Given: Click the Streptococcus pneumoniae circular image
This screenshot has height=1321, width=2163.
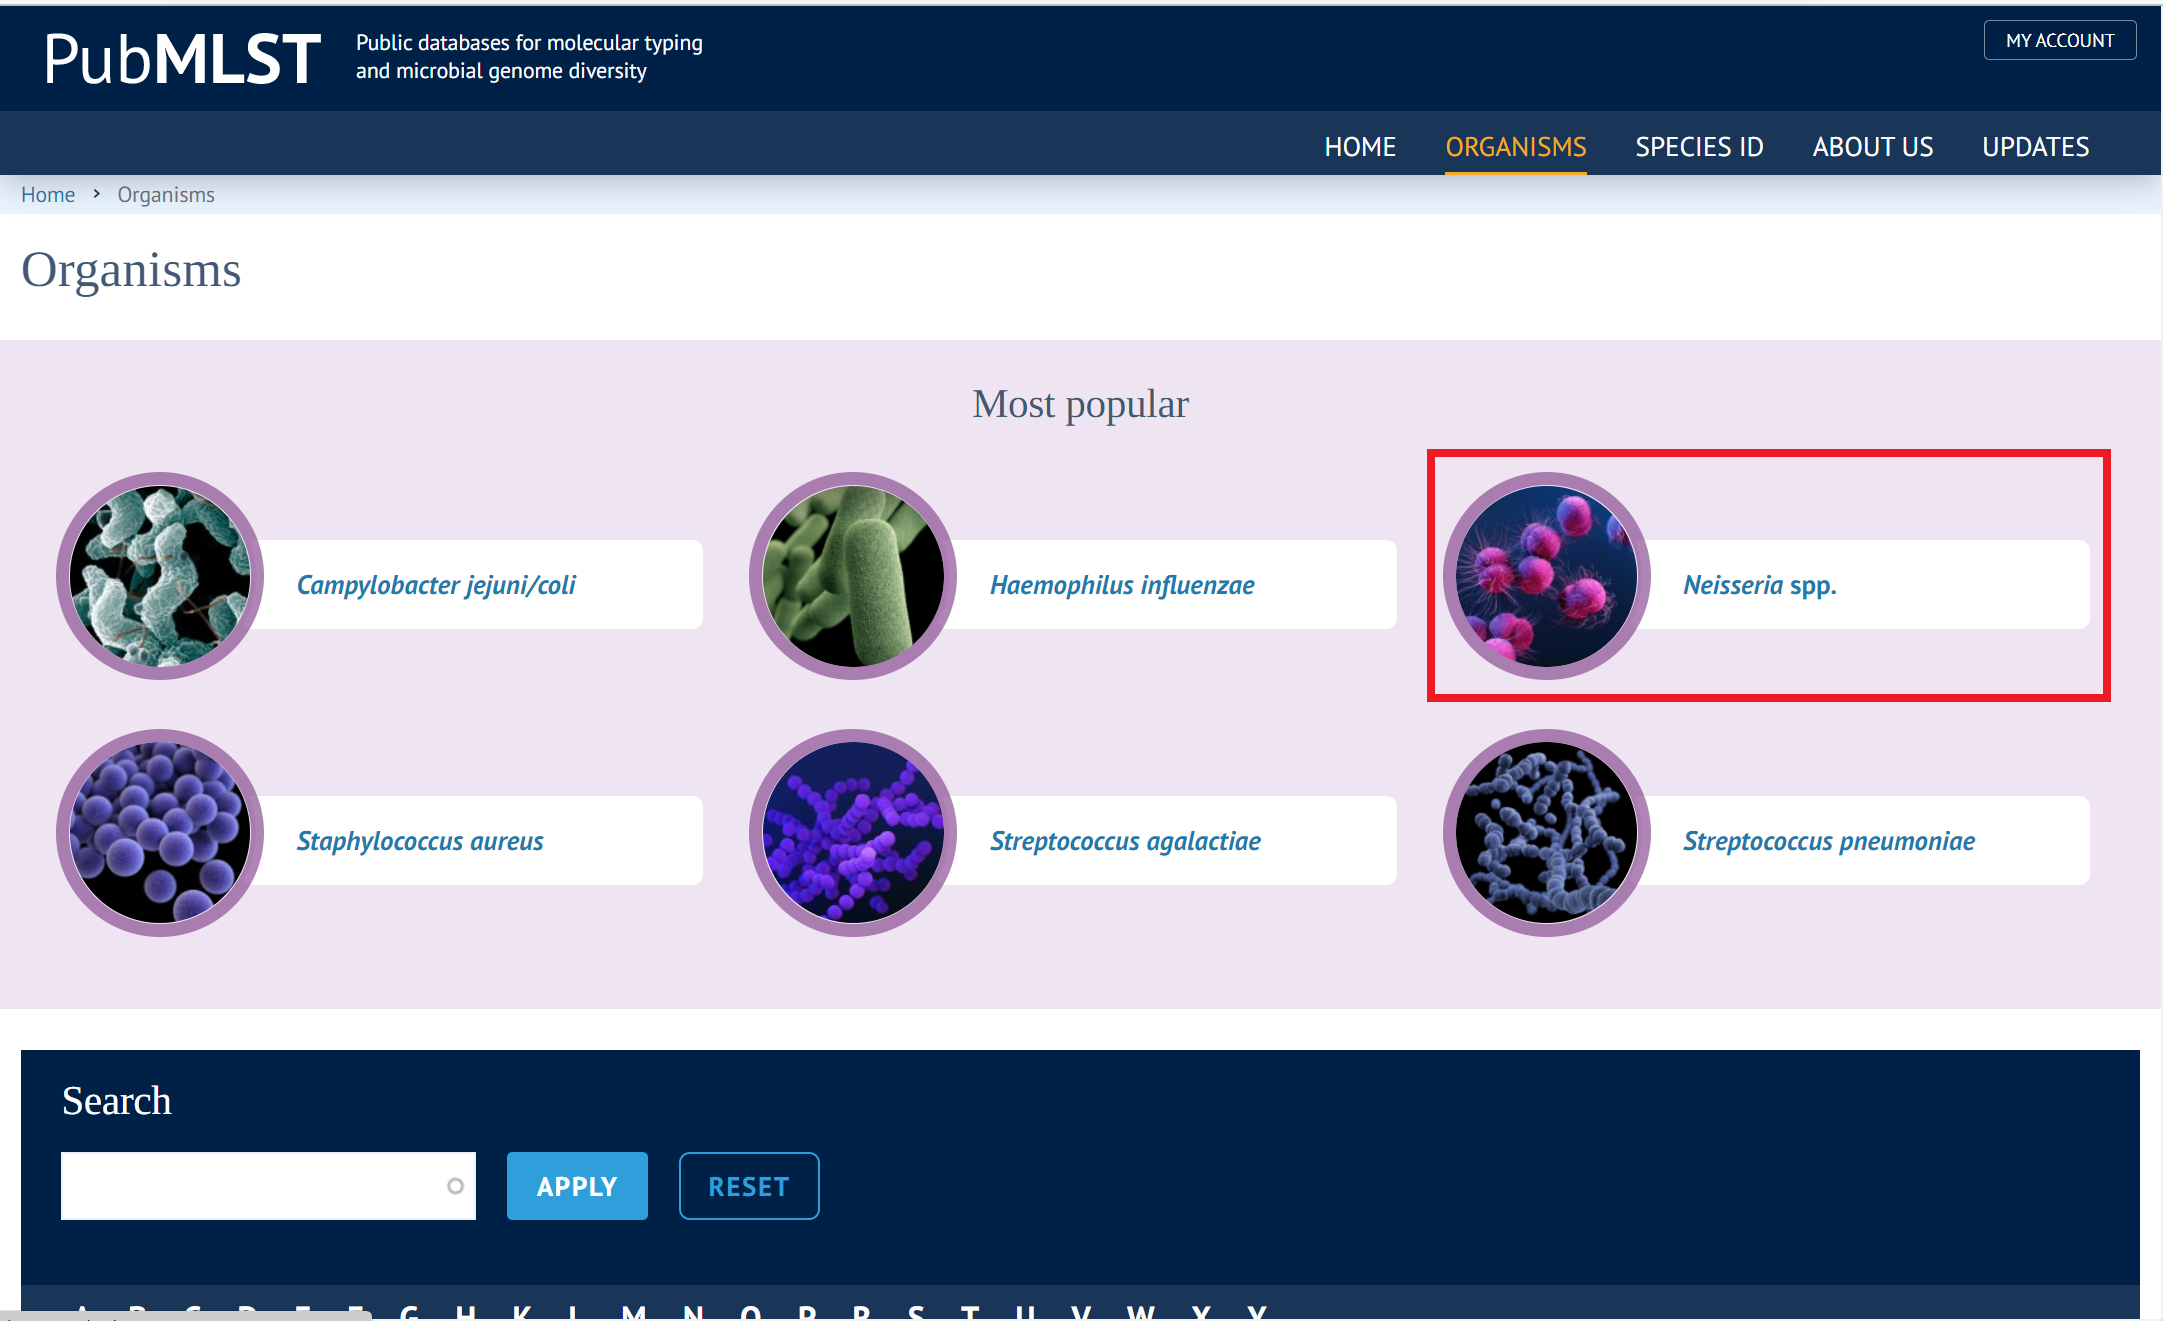Looking at the screenshot, I should (x=1547, y=833).
